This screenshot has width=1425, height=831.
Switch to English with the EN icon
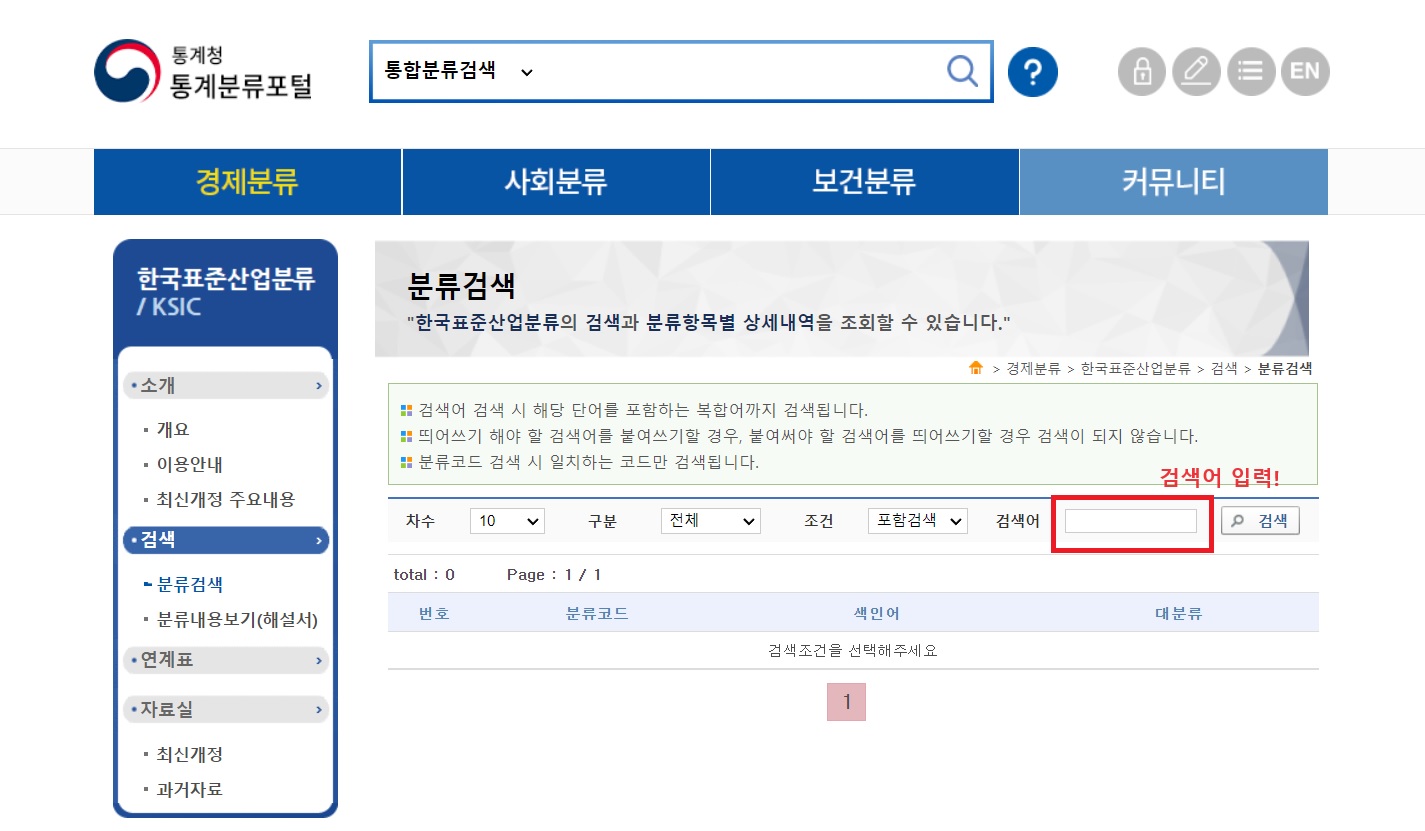tap(1305, 71)
